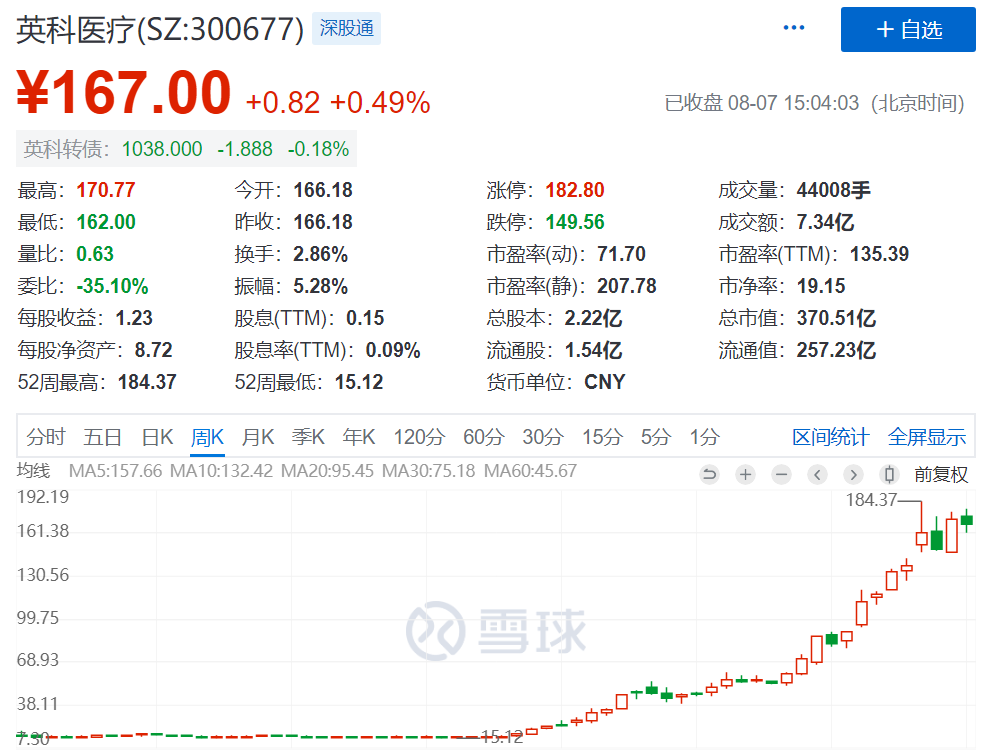Click the 涨停 value 182.80
The height and width of the screenshot is (750, 982).
coord(575,190)
